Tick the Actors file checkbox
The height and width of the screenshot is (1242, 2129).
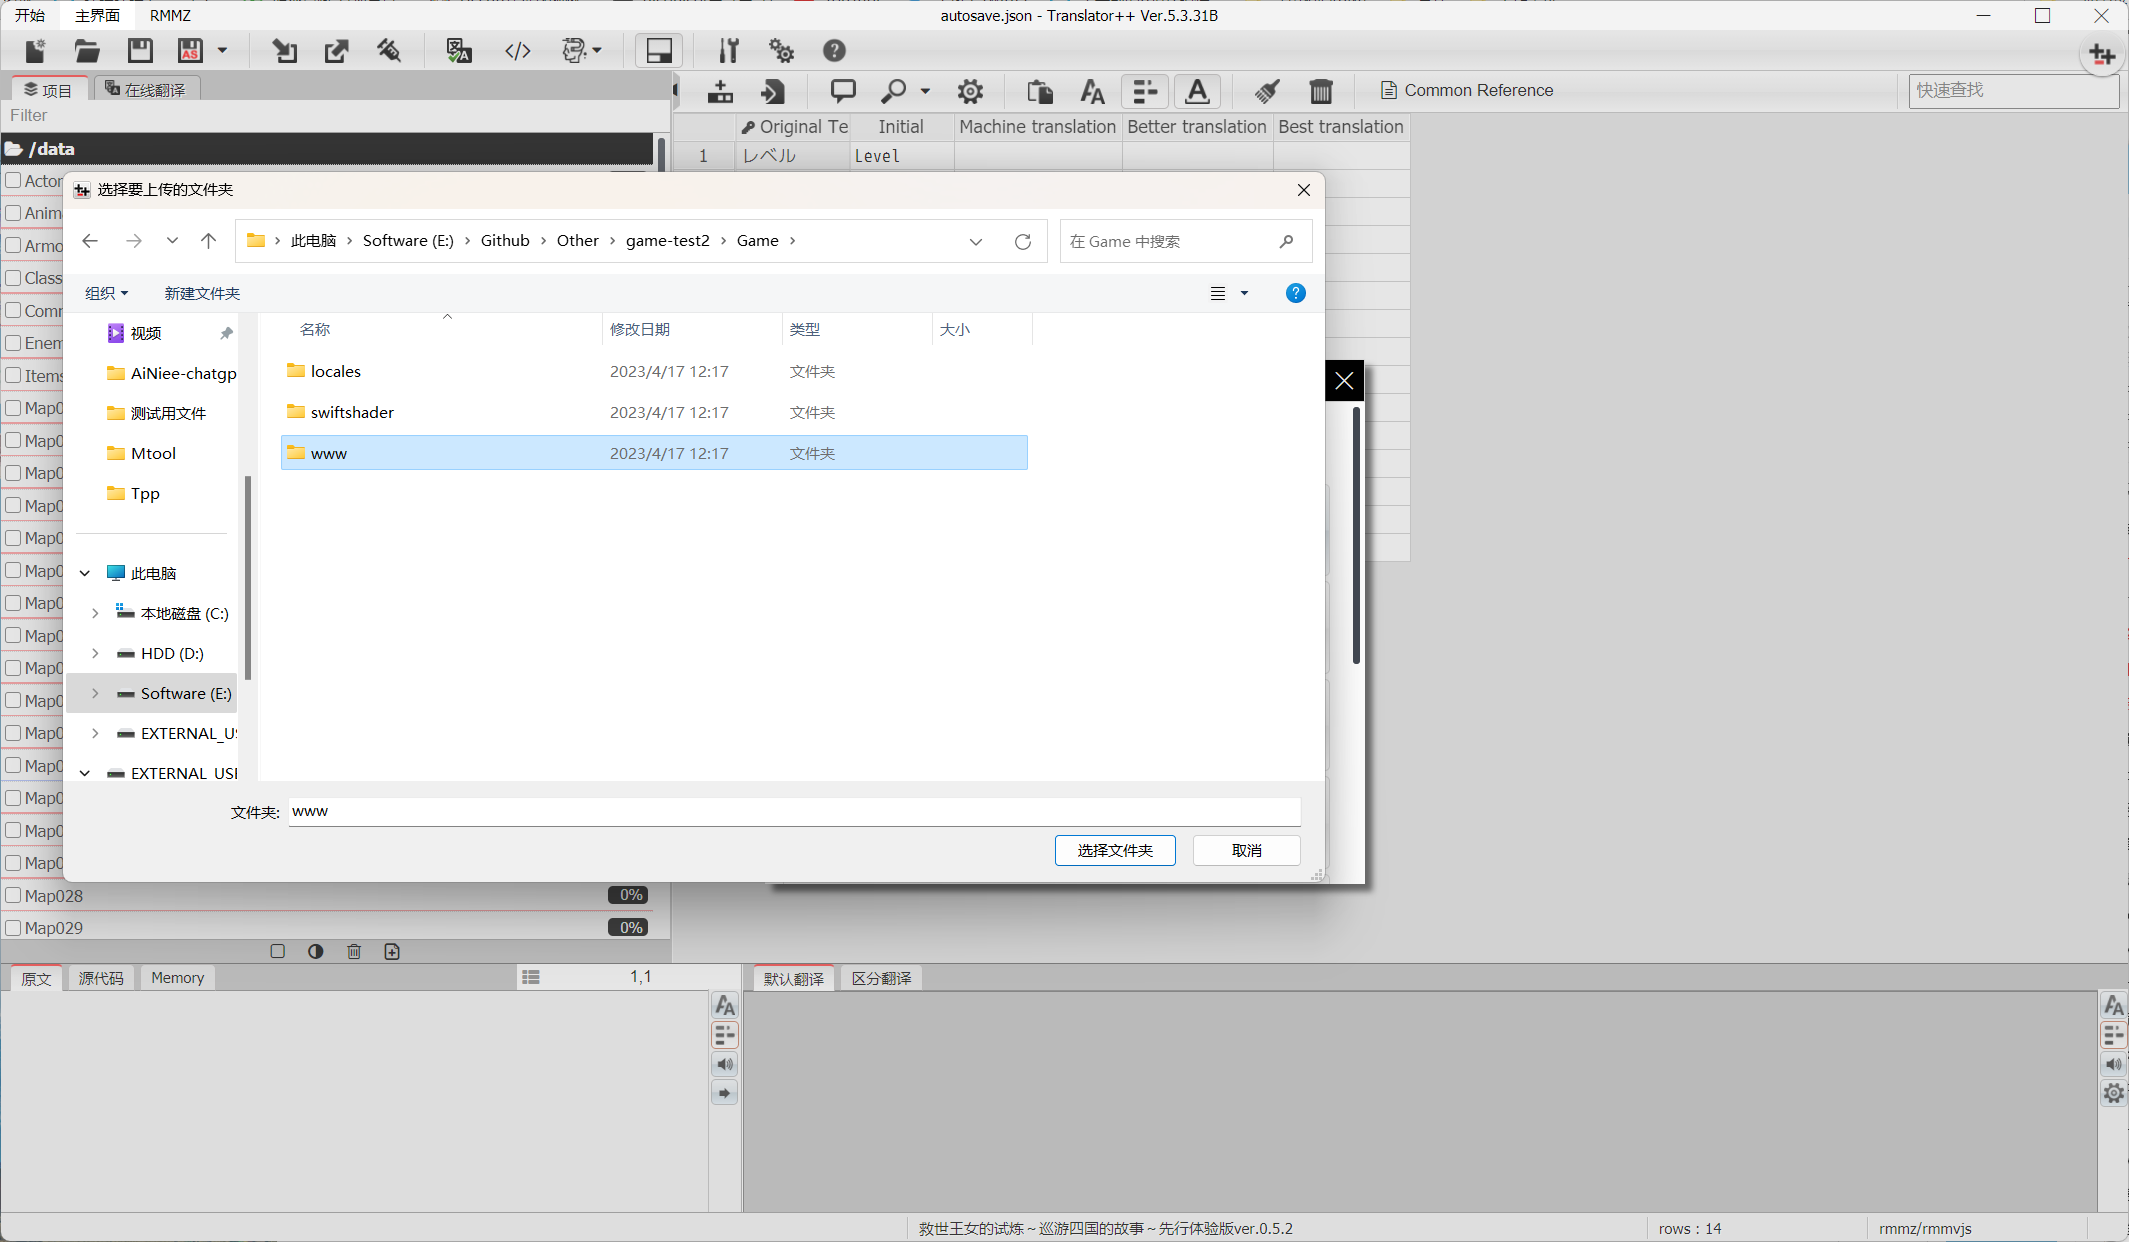[x=14, y=180]
